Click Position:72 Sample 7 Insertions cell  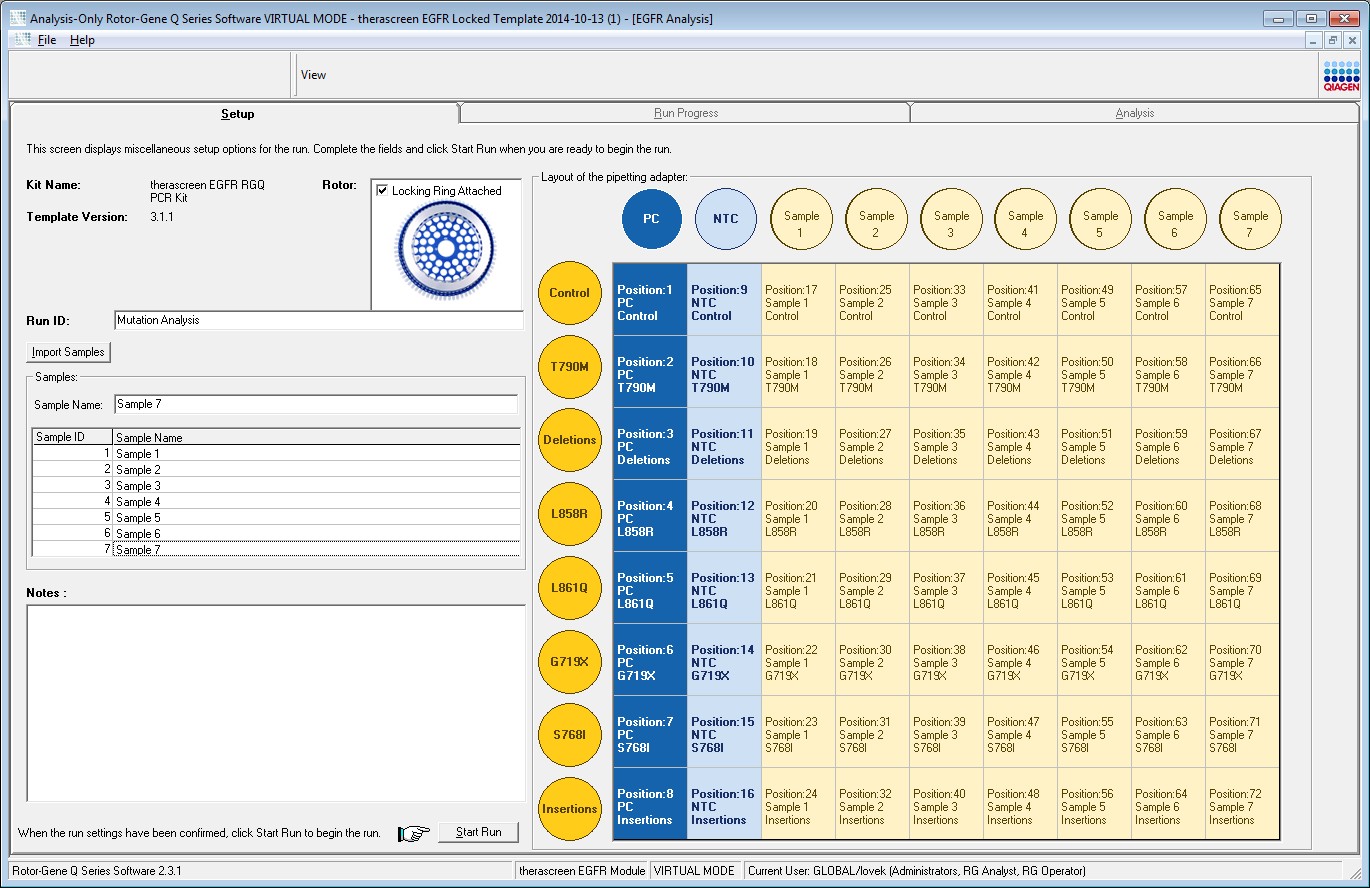coord(1242,804)
